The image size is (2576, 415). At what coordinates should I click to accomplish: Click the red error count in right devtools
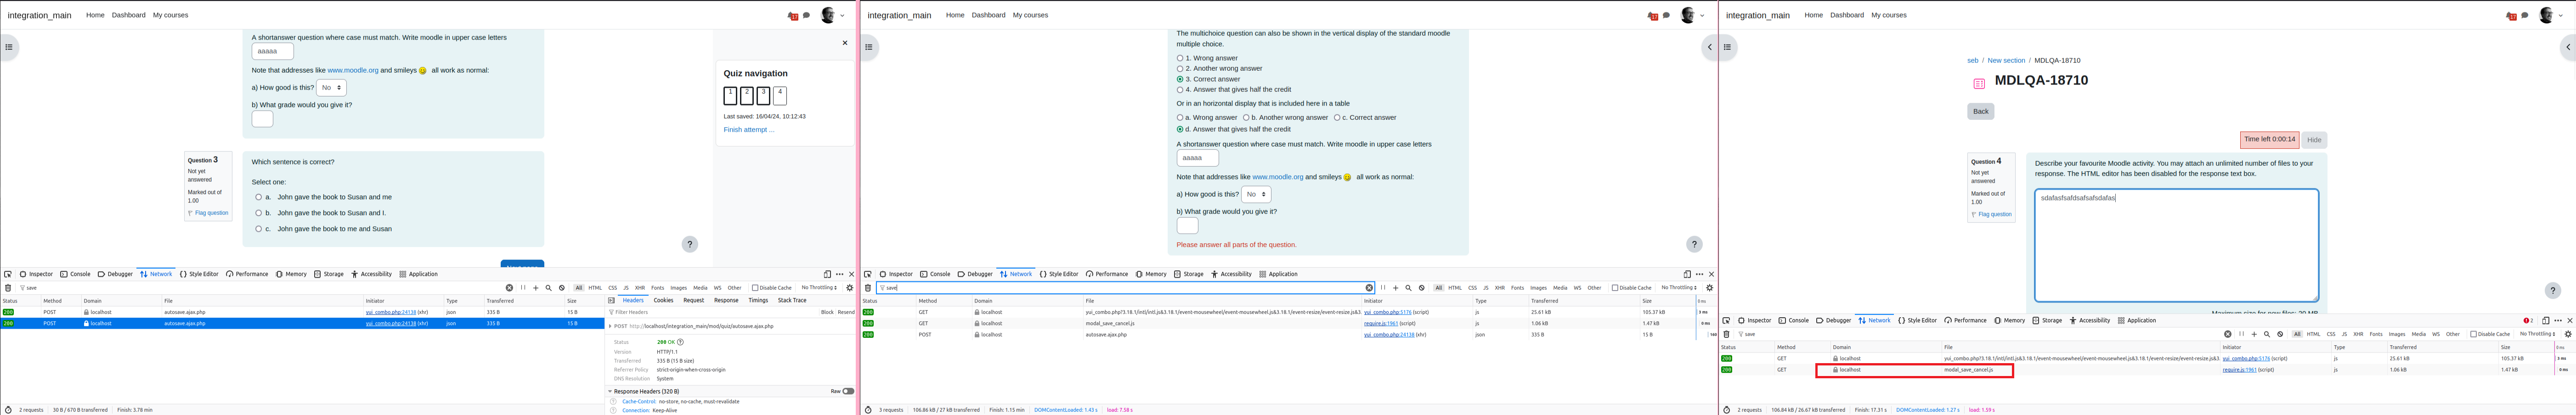[2528, 321]
